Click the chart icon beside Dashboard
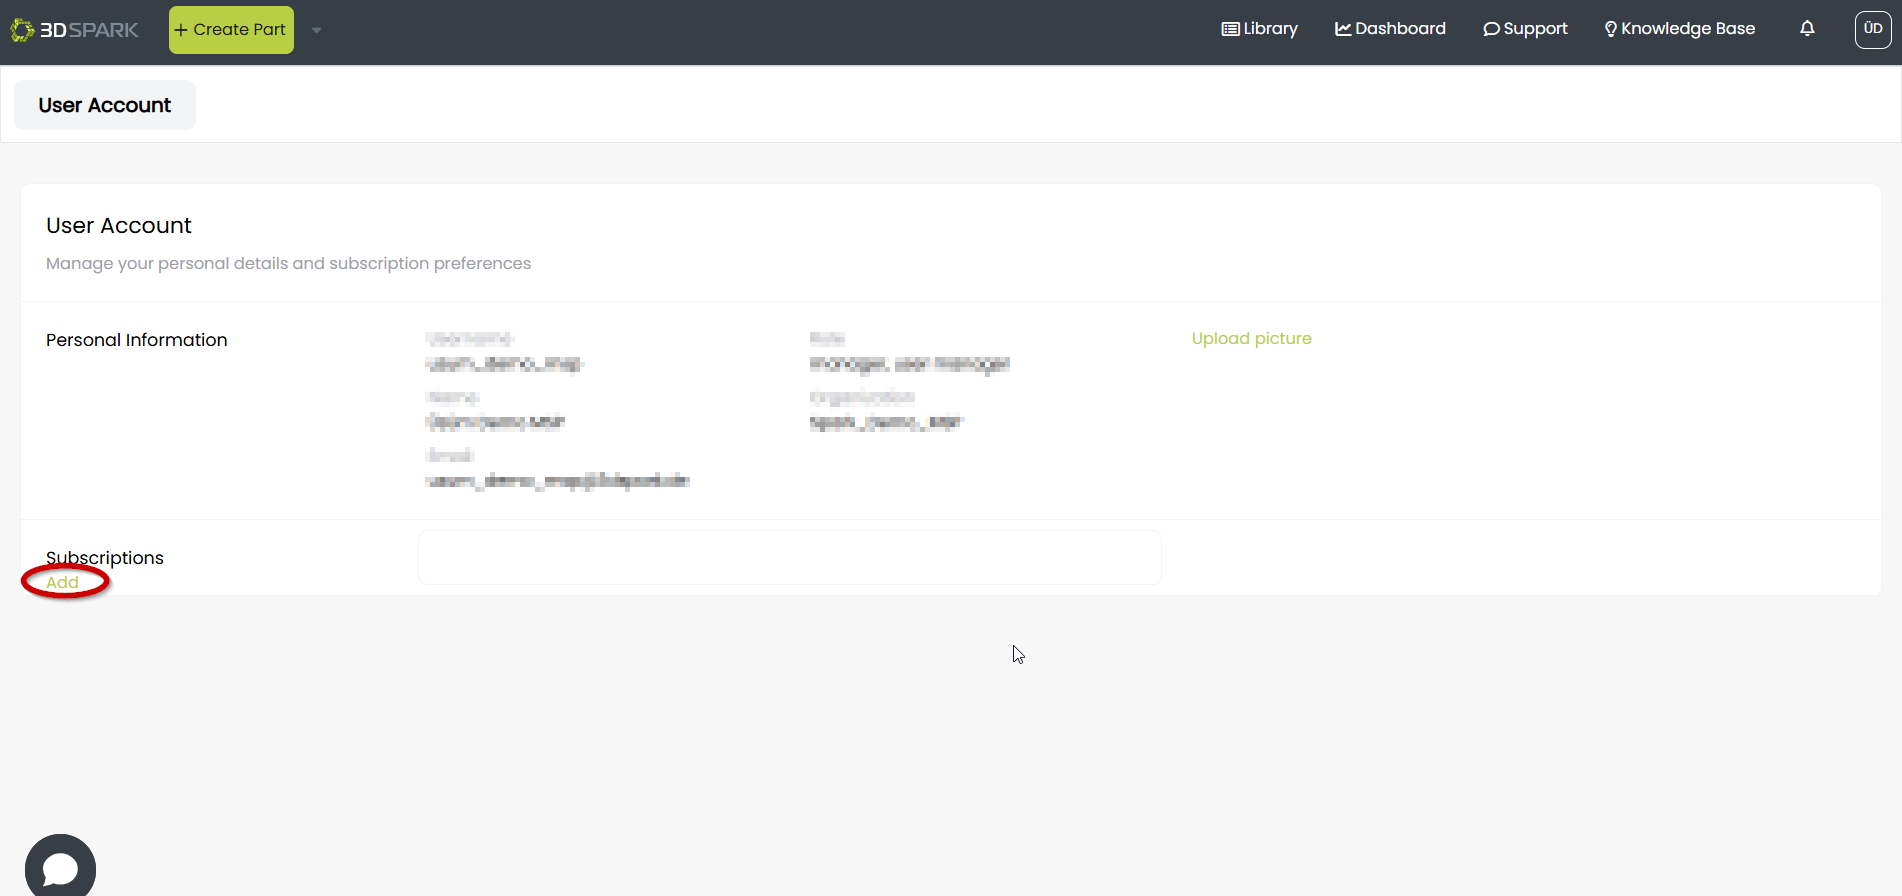The image size is (1902, 896). (x=1343, y=29)
